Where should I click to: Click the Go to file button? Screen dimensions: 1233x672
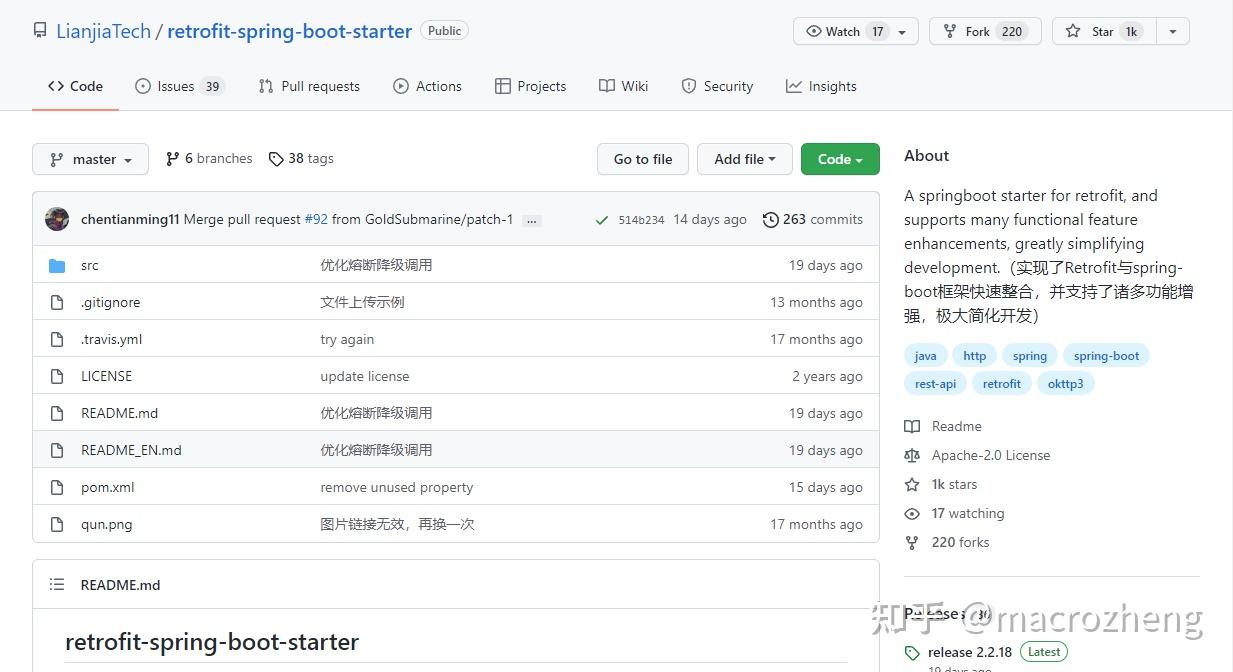tap(642, 159)
